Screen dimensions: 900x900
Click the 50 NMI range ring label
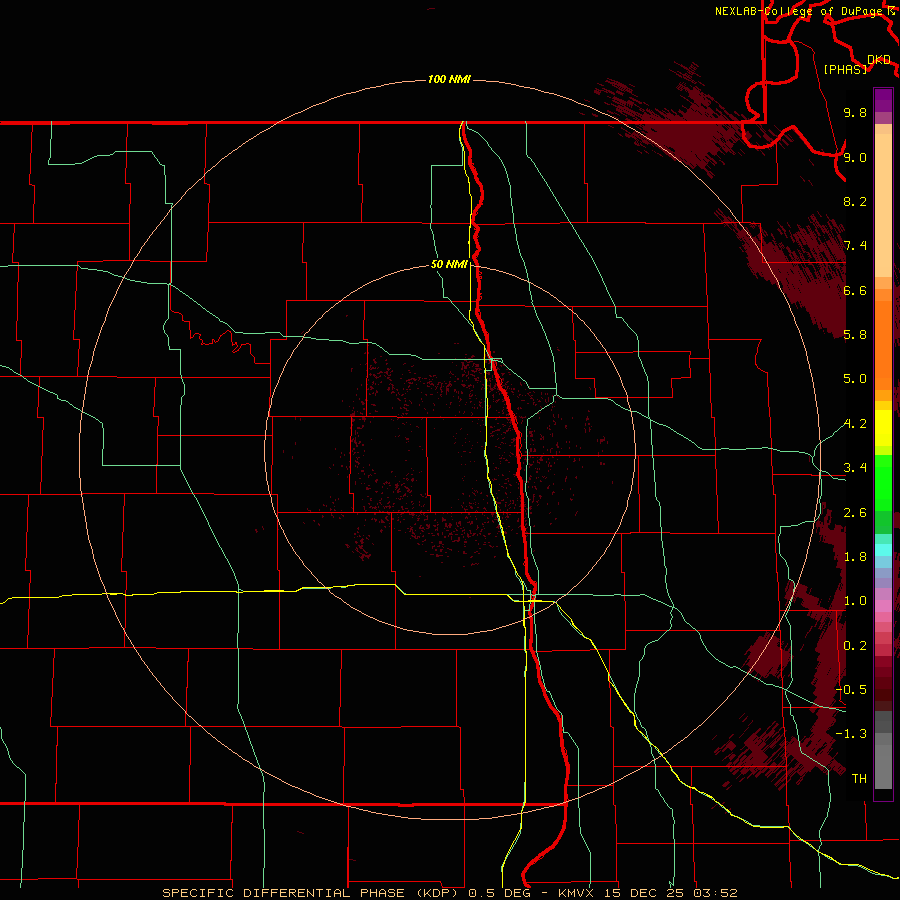(449, 264)
